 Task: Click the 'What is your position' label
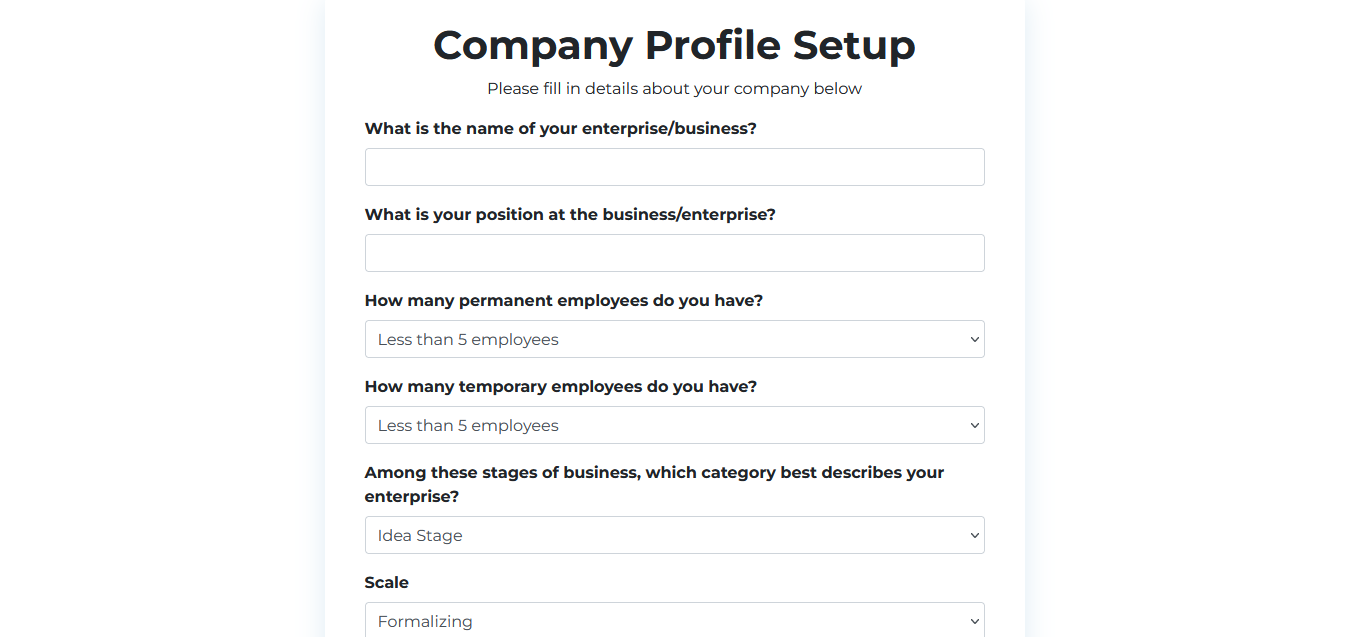(570, 215)
